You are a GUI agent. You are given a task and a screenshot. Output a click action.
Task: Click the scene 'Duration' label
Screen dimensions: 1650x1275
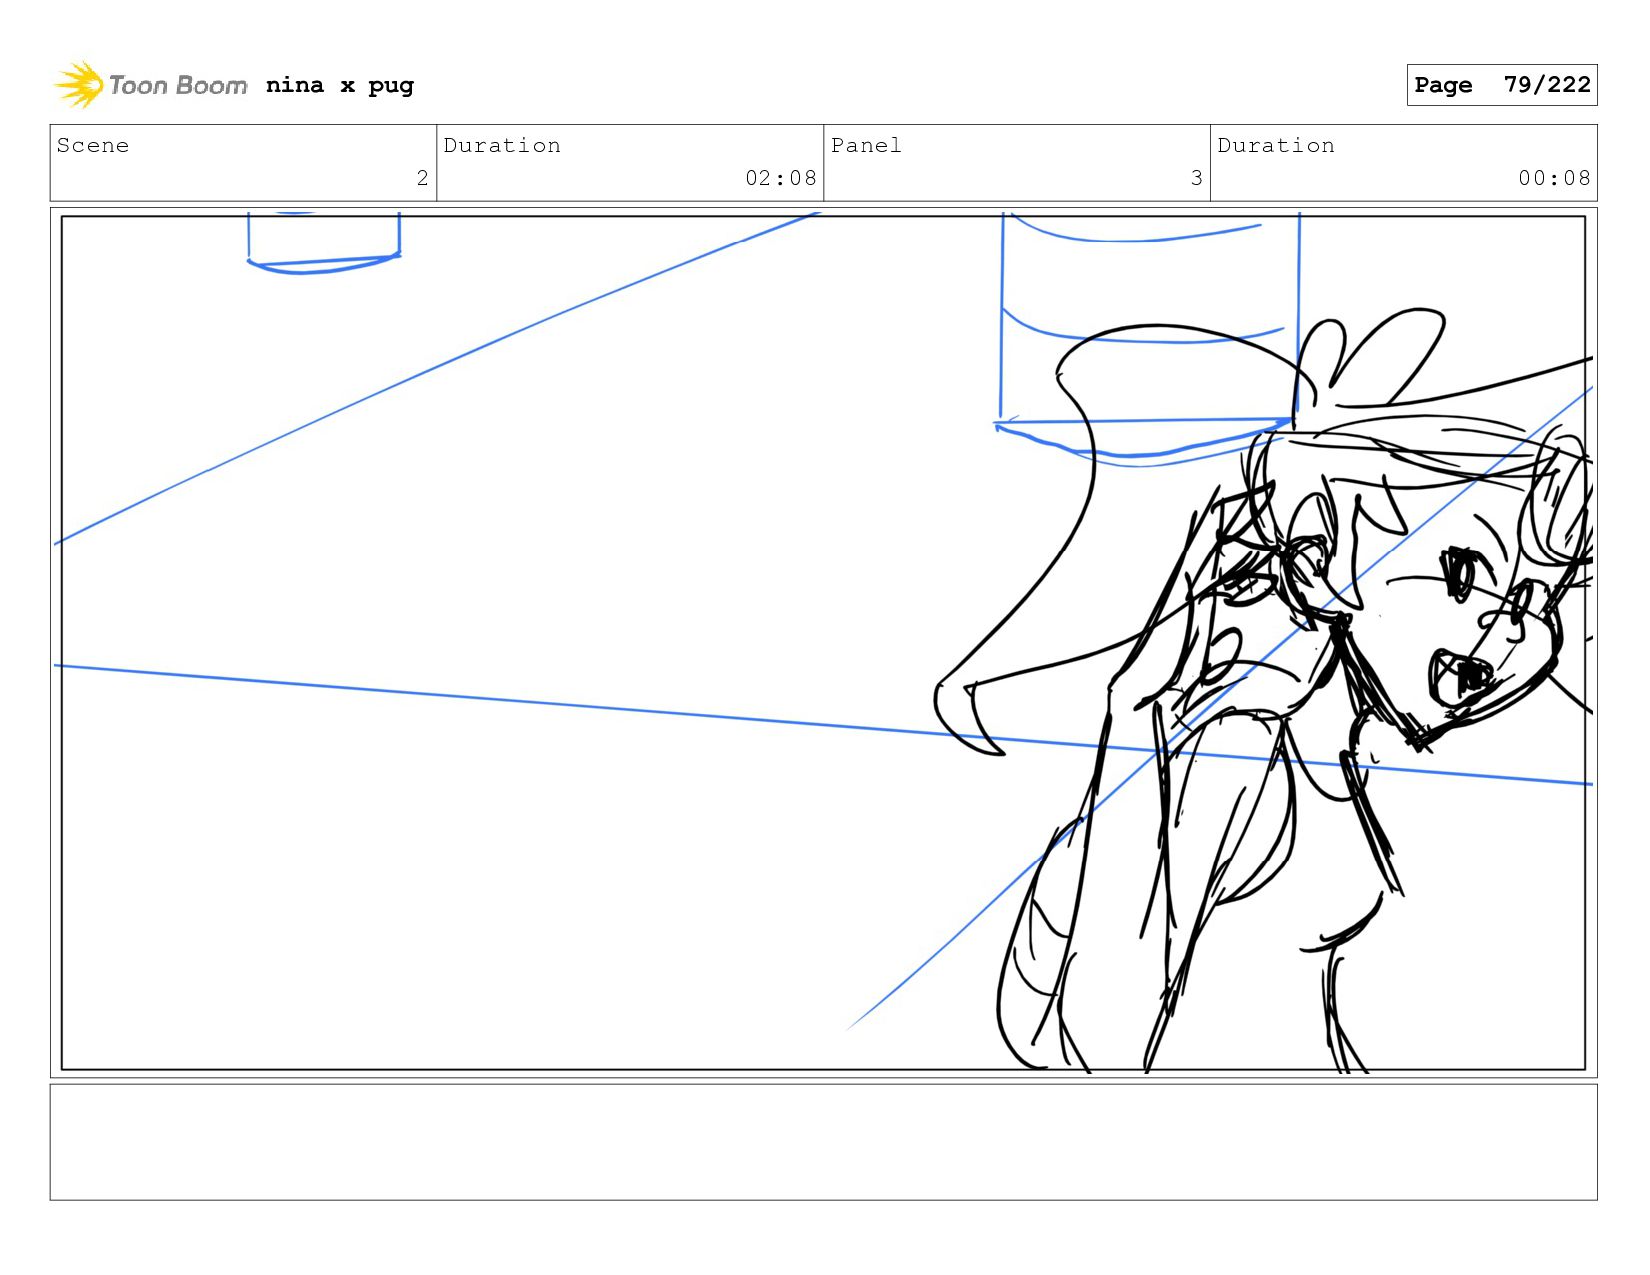(x=502, y=145)
